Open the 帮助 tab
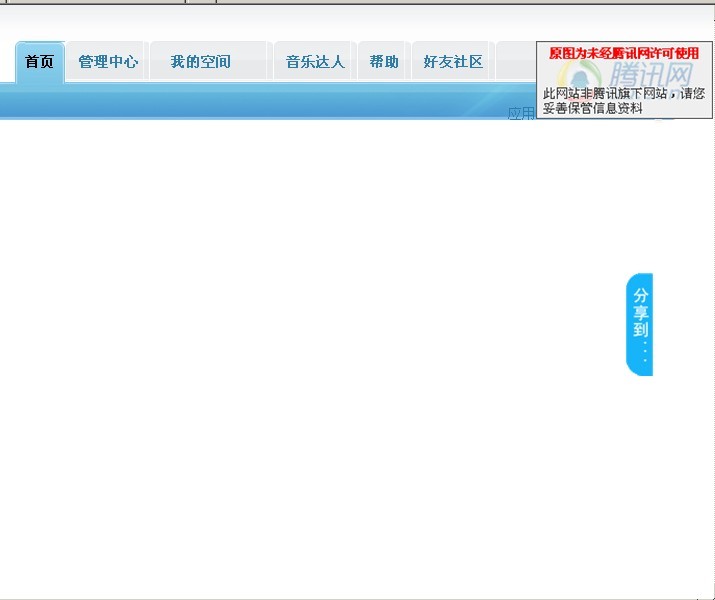The image size is (715, 600). tap(384, 62)
